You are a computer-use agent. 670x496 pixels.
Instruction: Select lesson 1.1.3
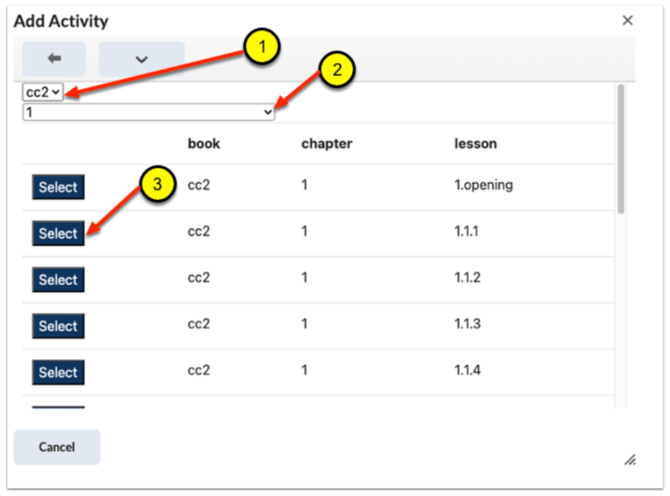click(x=58, y=326)
